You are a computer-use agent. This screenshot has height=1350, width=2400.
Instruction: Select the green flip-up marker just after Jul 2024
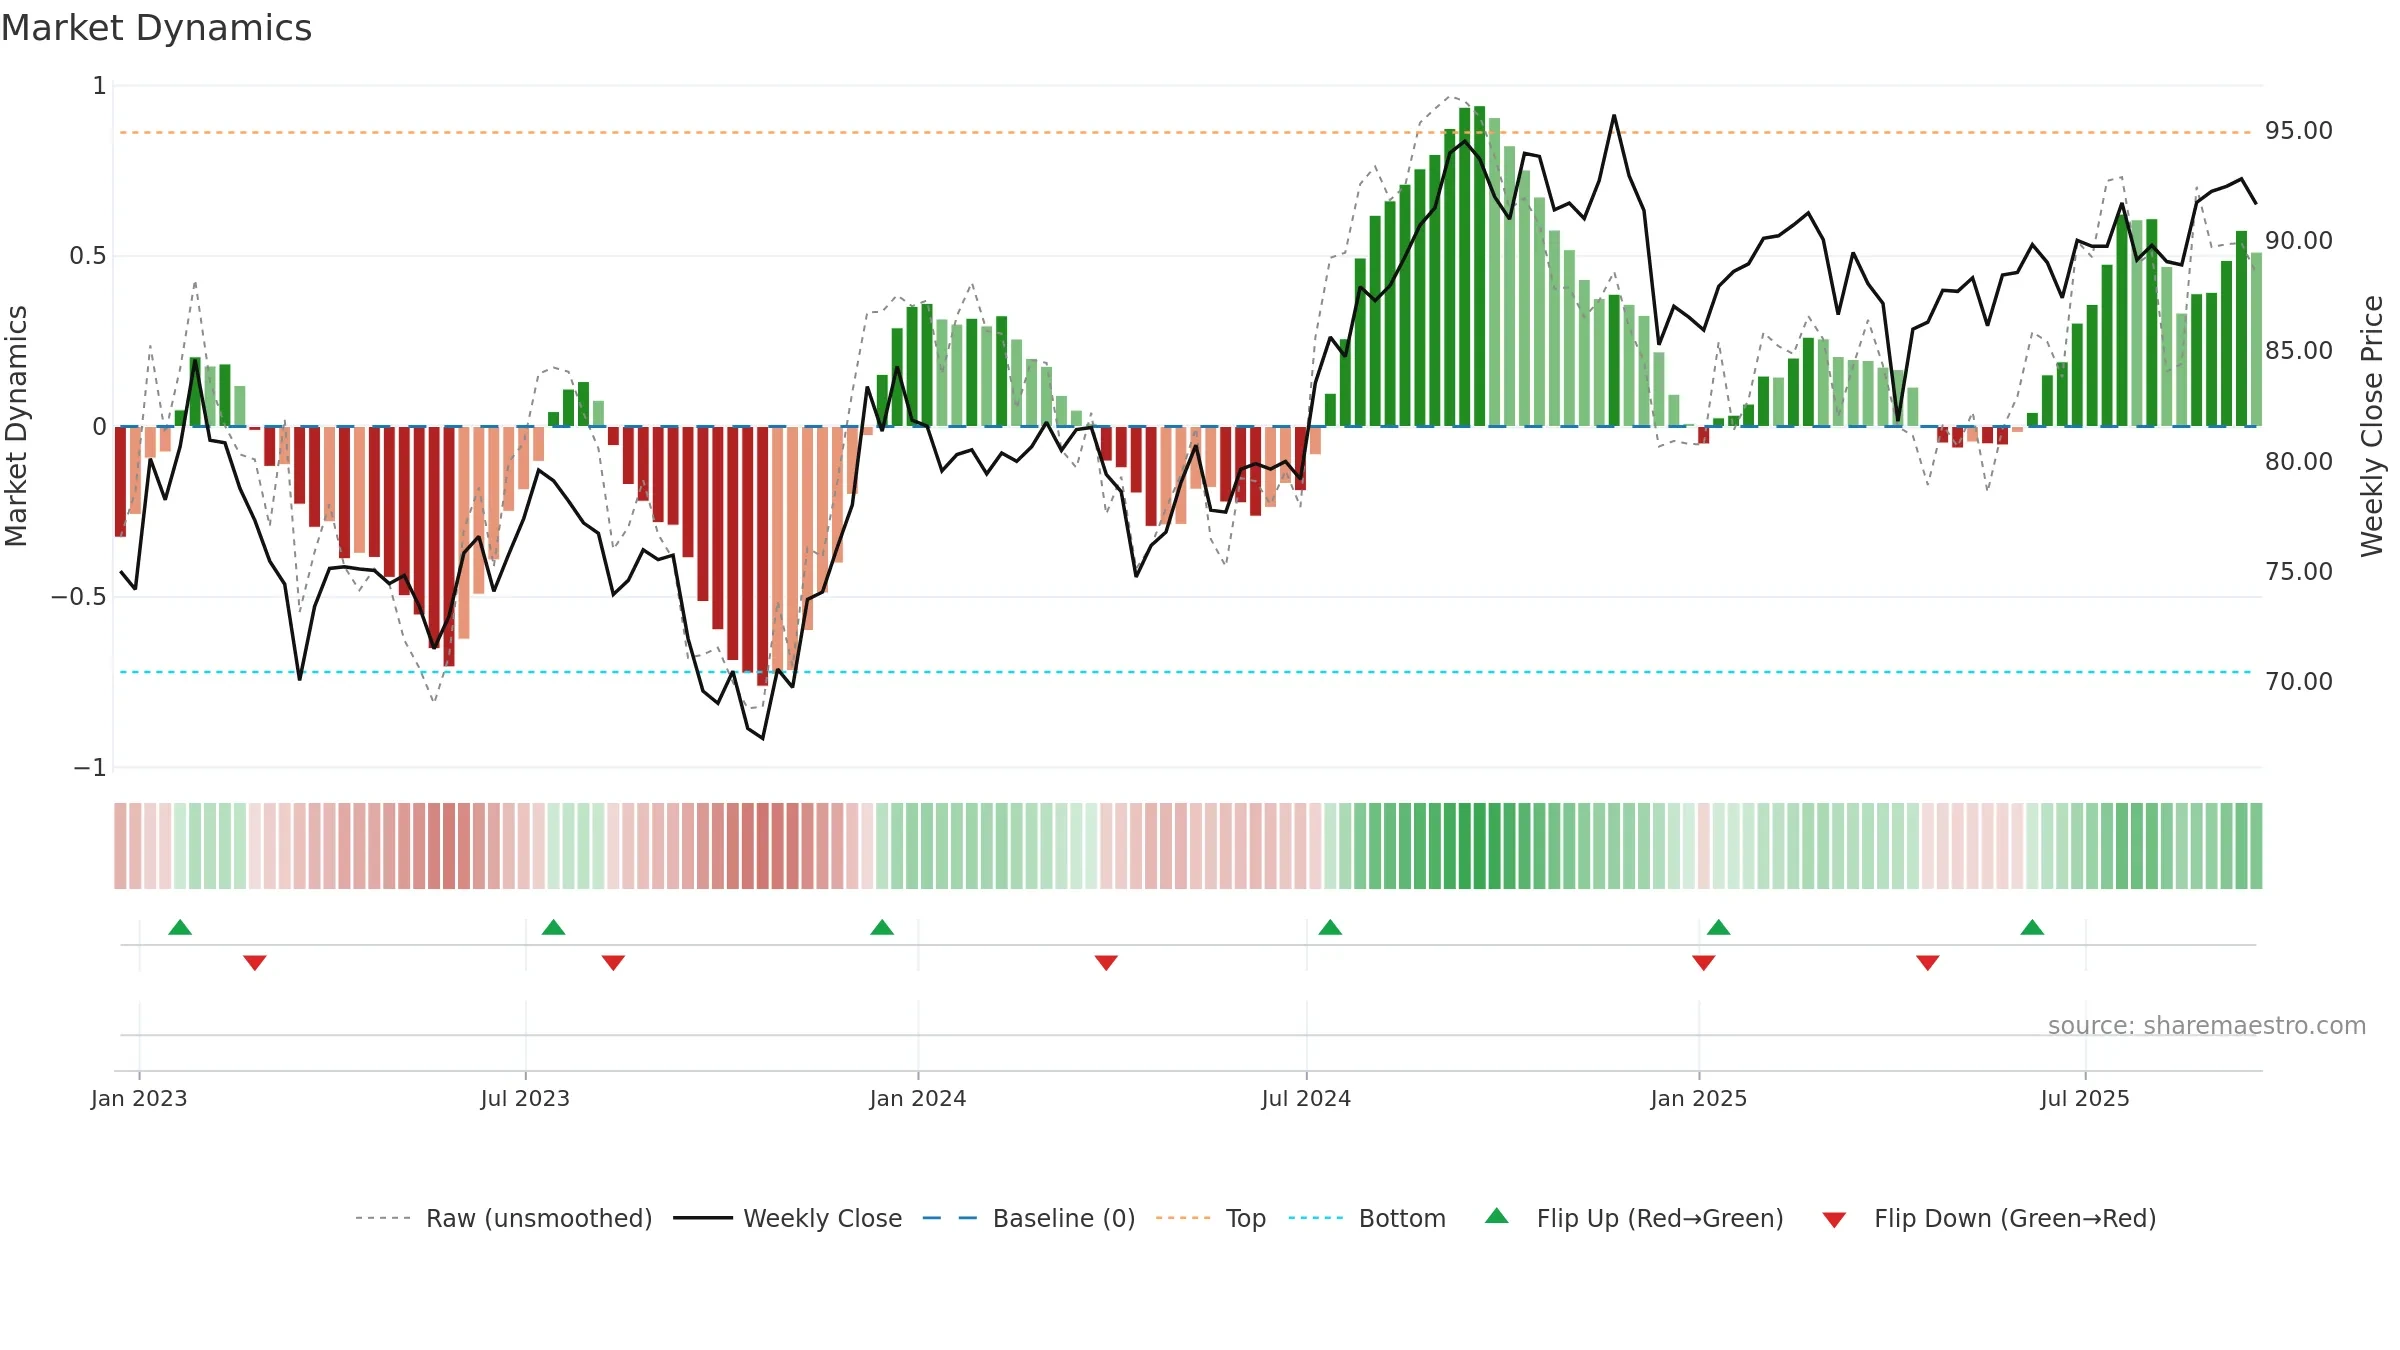click(1330, 927)
